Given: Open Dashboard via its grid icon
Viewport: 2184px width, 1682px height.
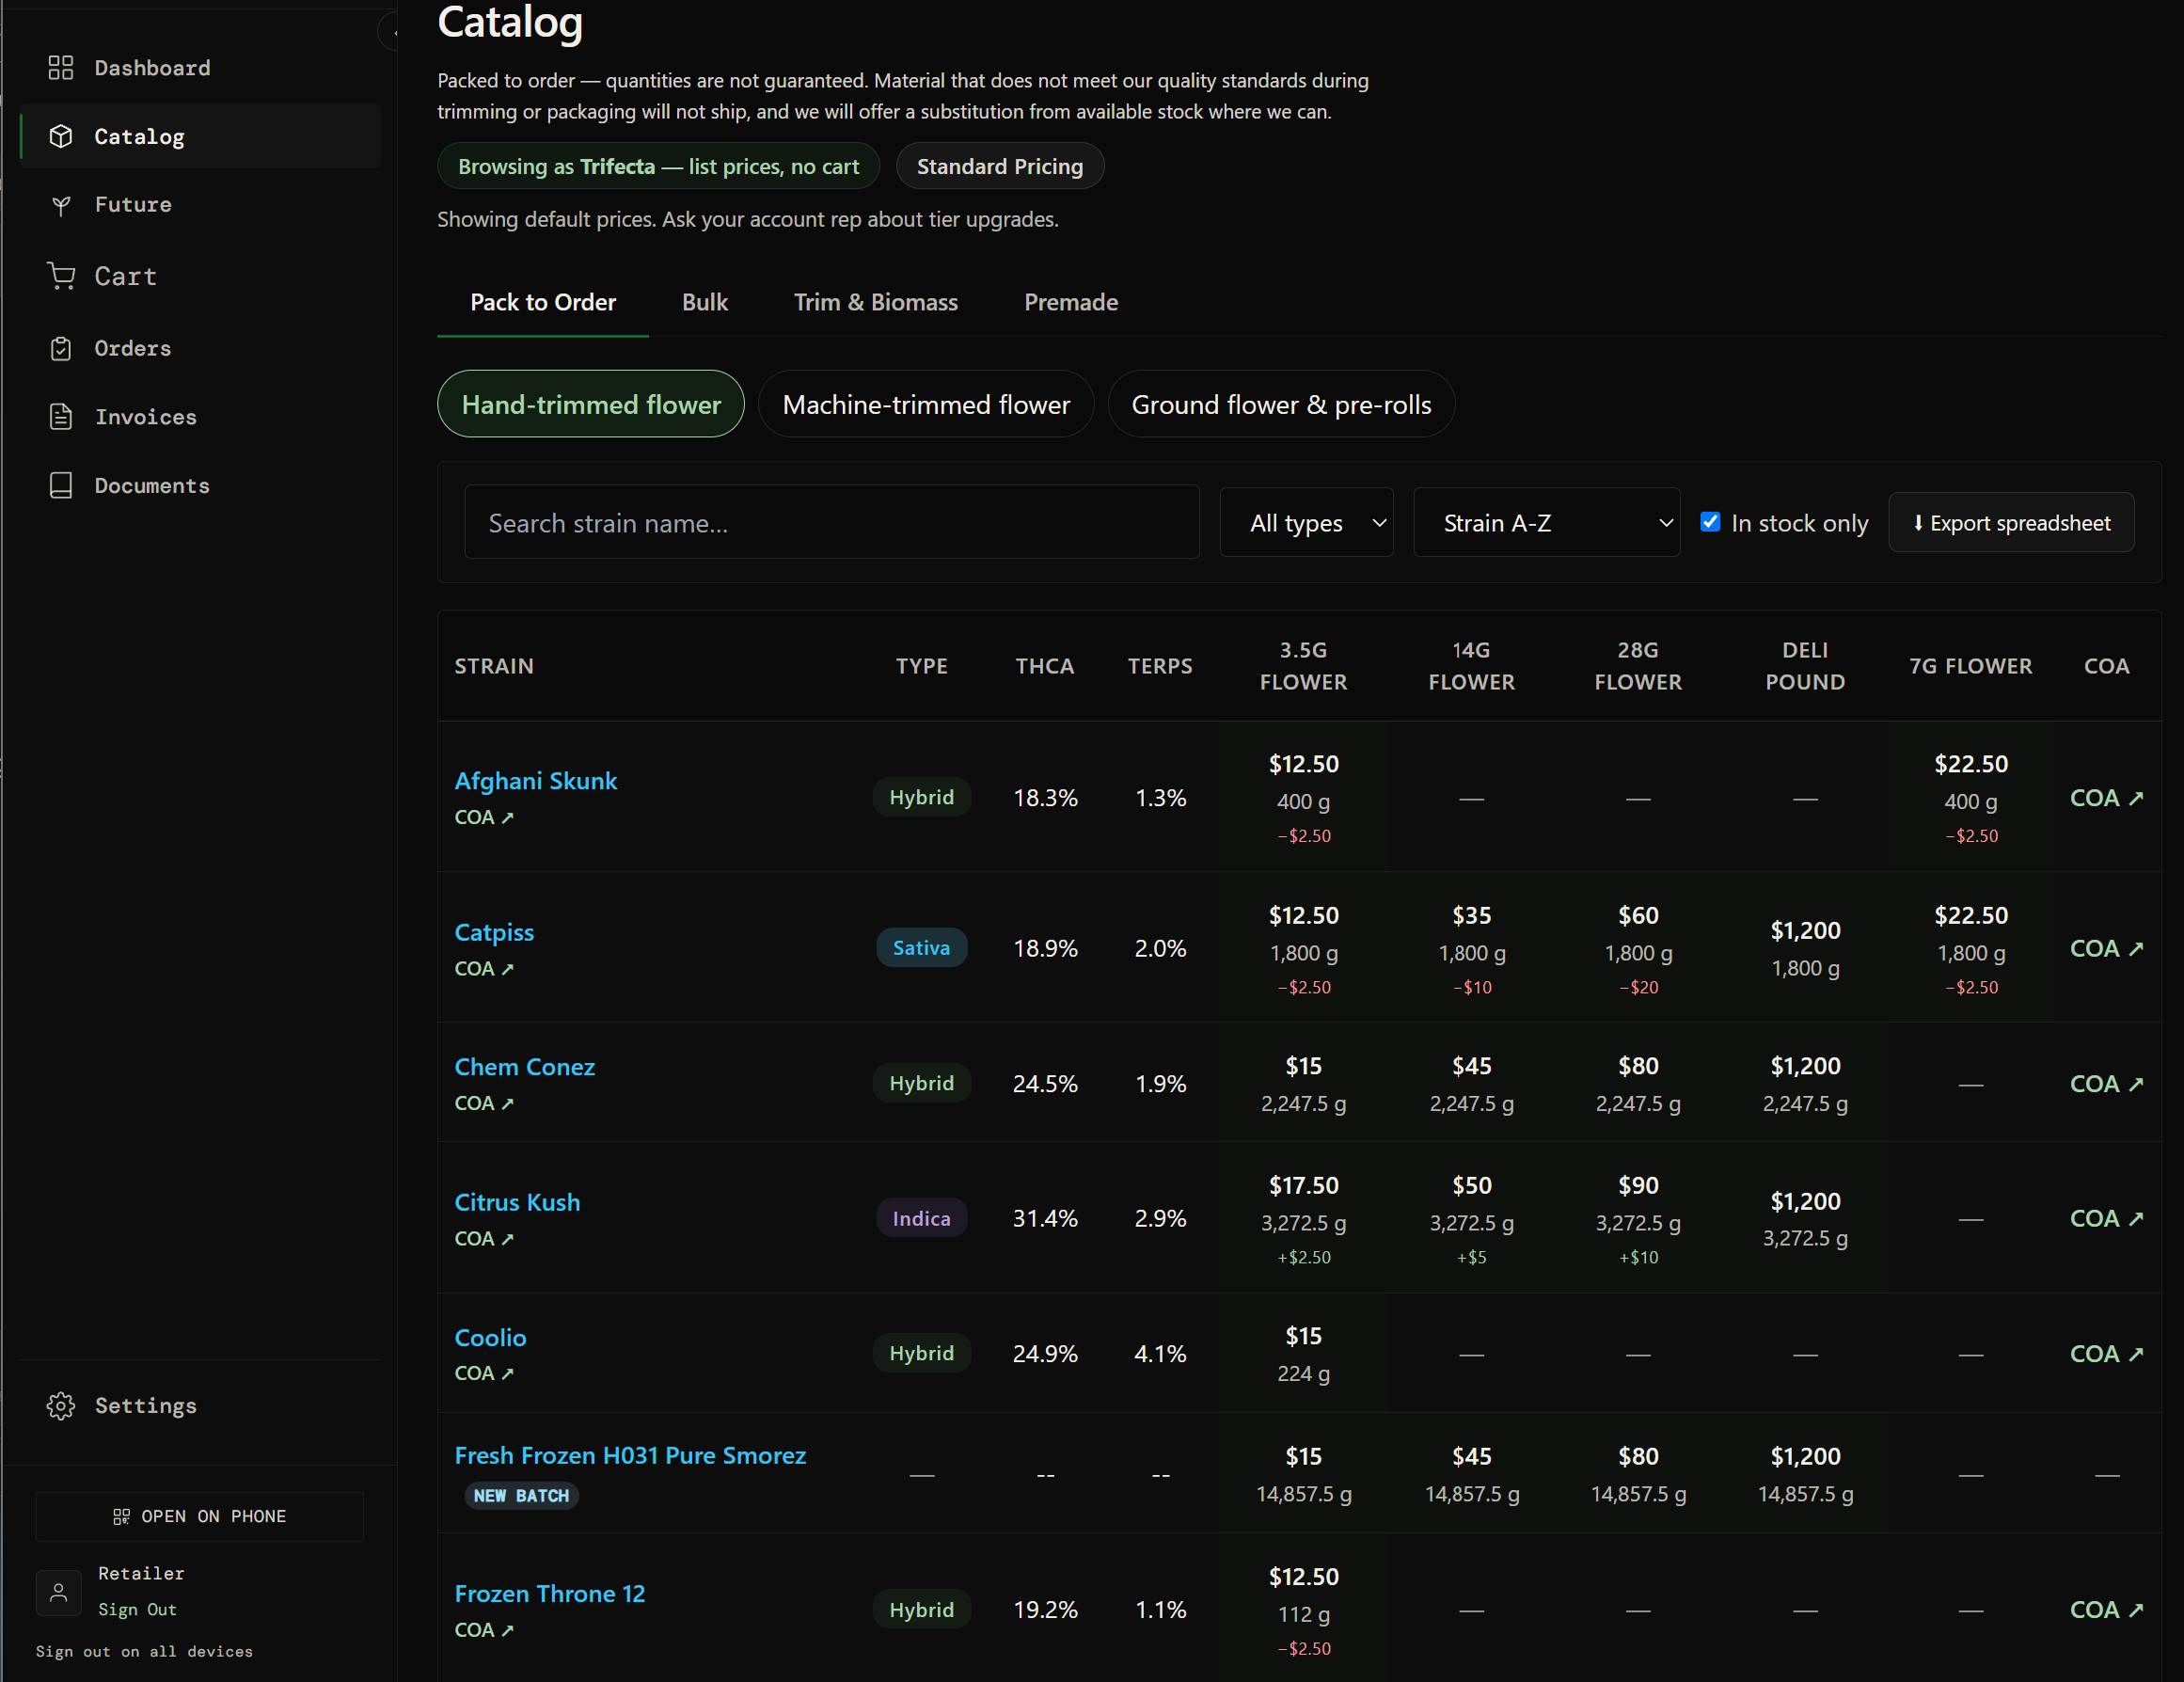Looking at the screenshot, I should 61,68.
